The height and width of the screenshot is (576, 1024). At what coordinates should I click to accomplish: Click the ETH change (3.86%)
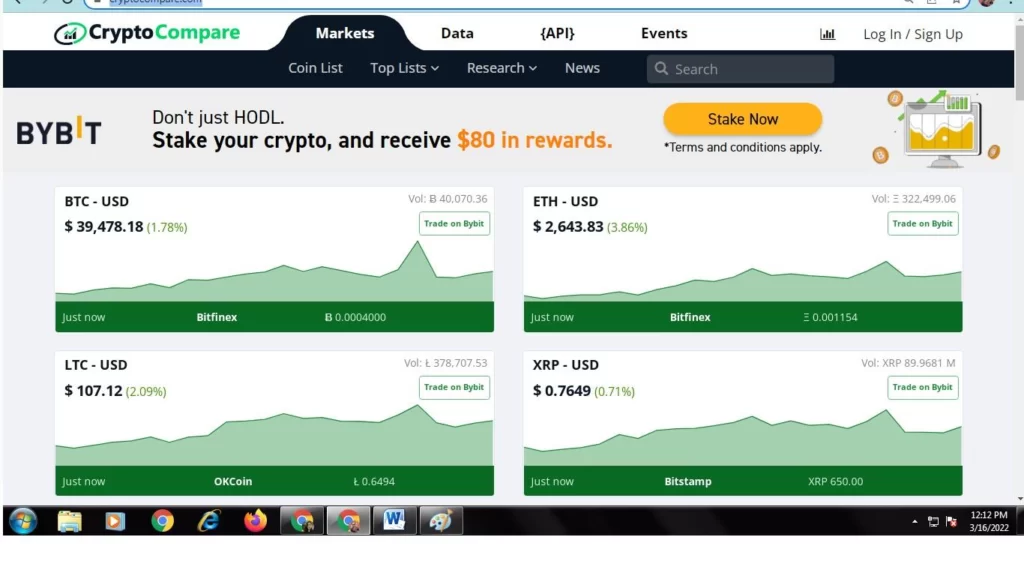pyautogui.click(x=627, y=227)
